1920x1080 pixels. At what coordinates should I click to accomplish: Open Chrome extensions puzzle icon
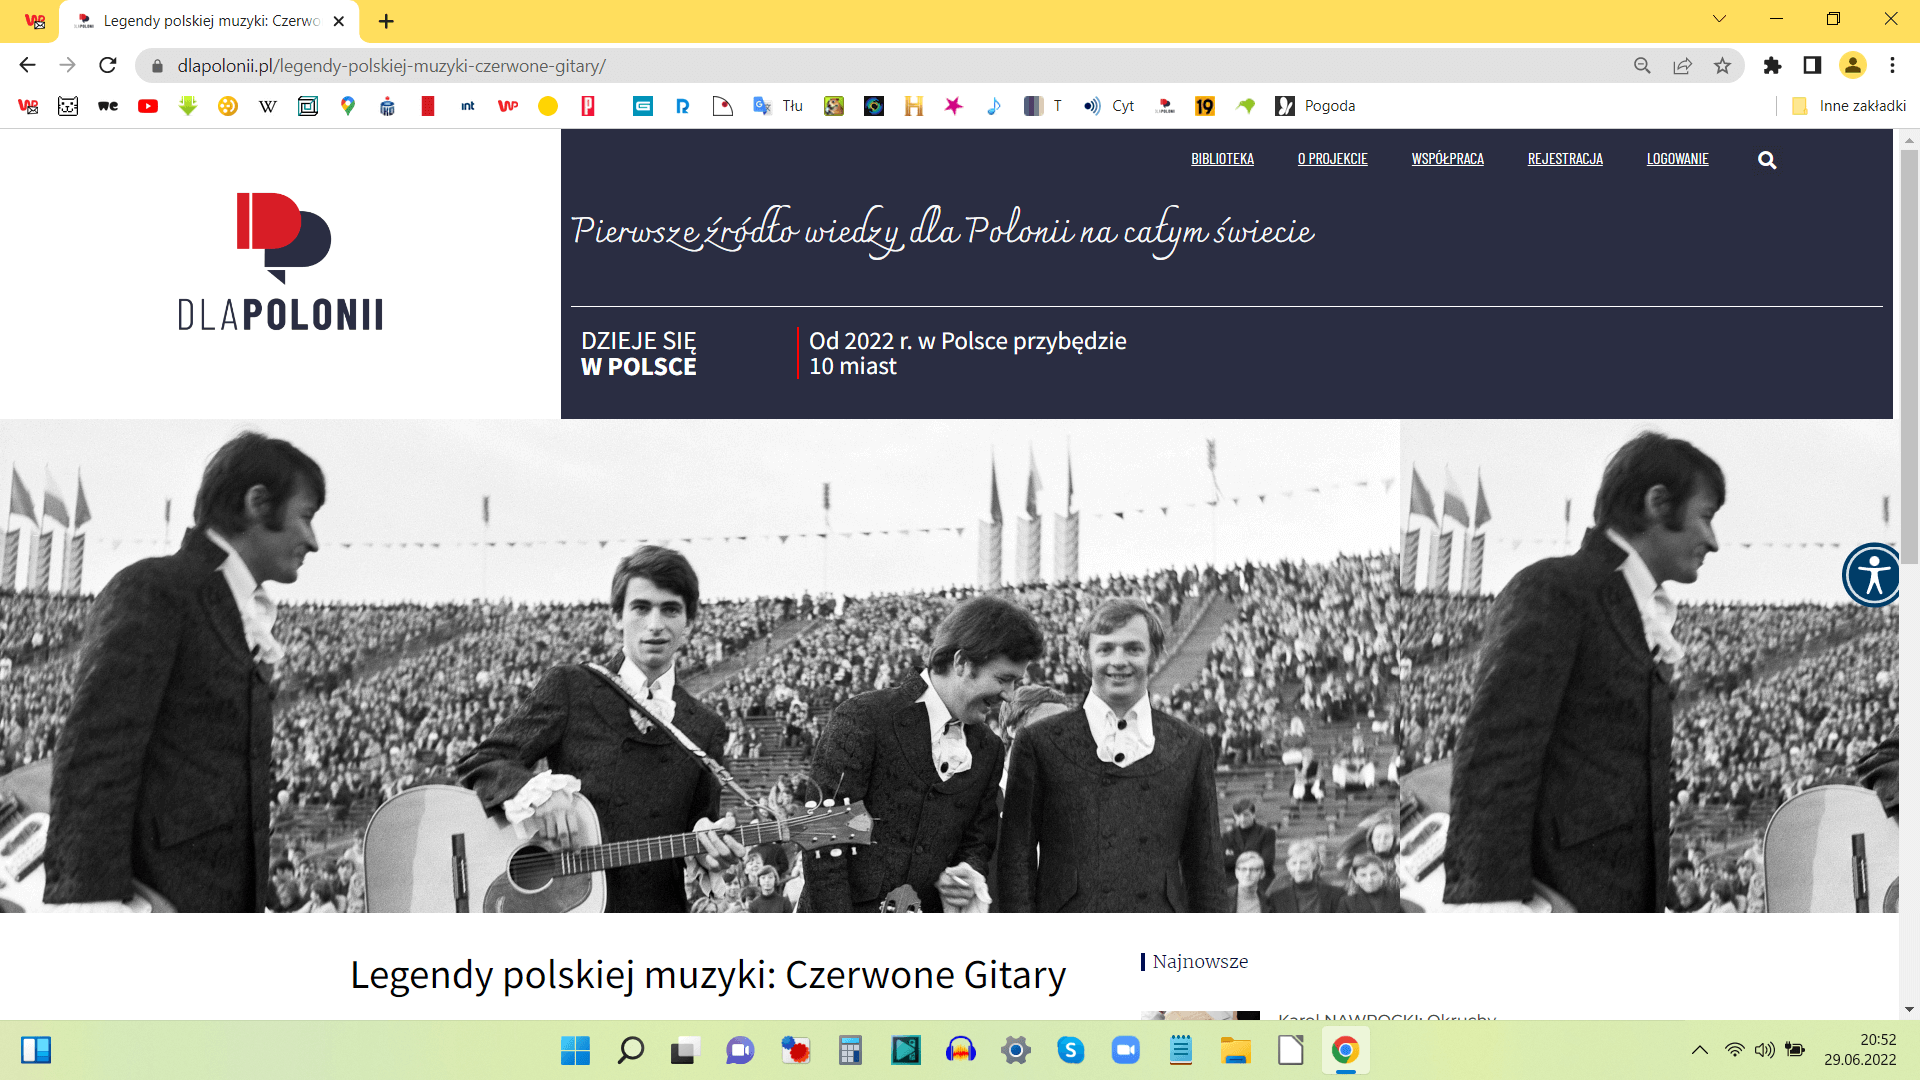point(1772,66)
